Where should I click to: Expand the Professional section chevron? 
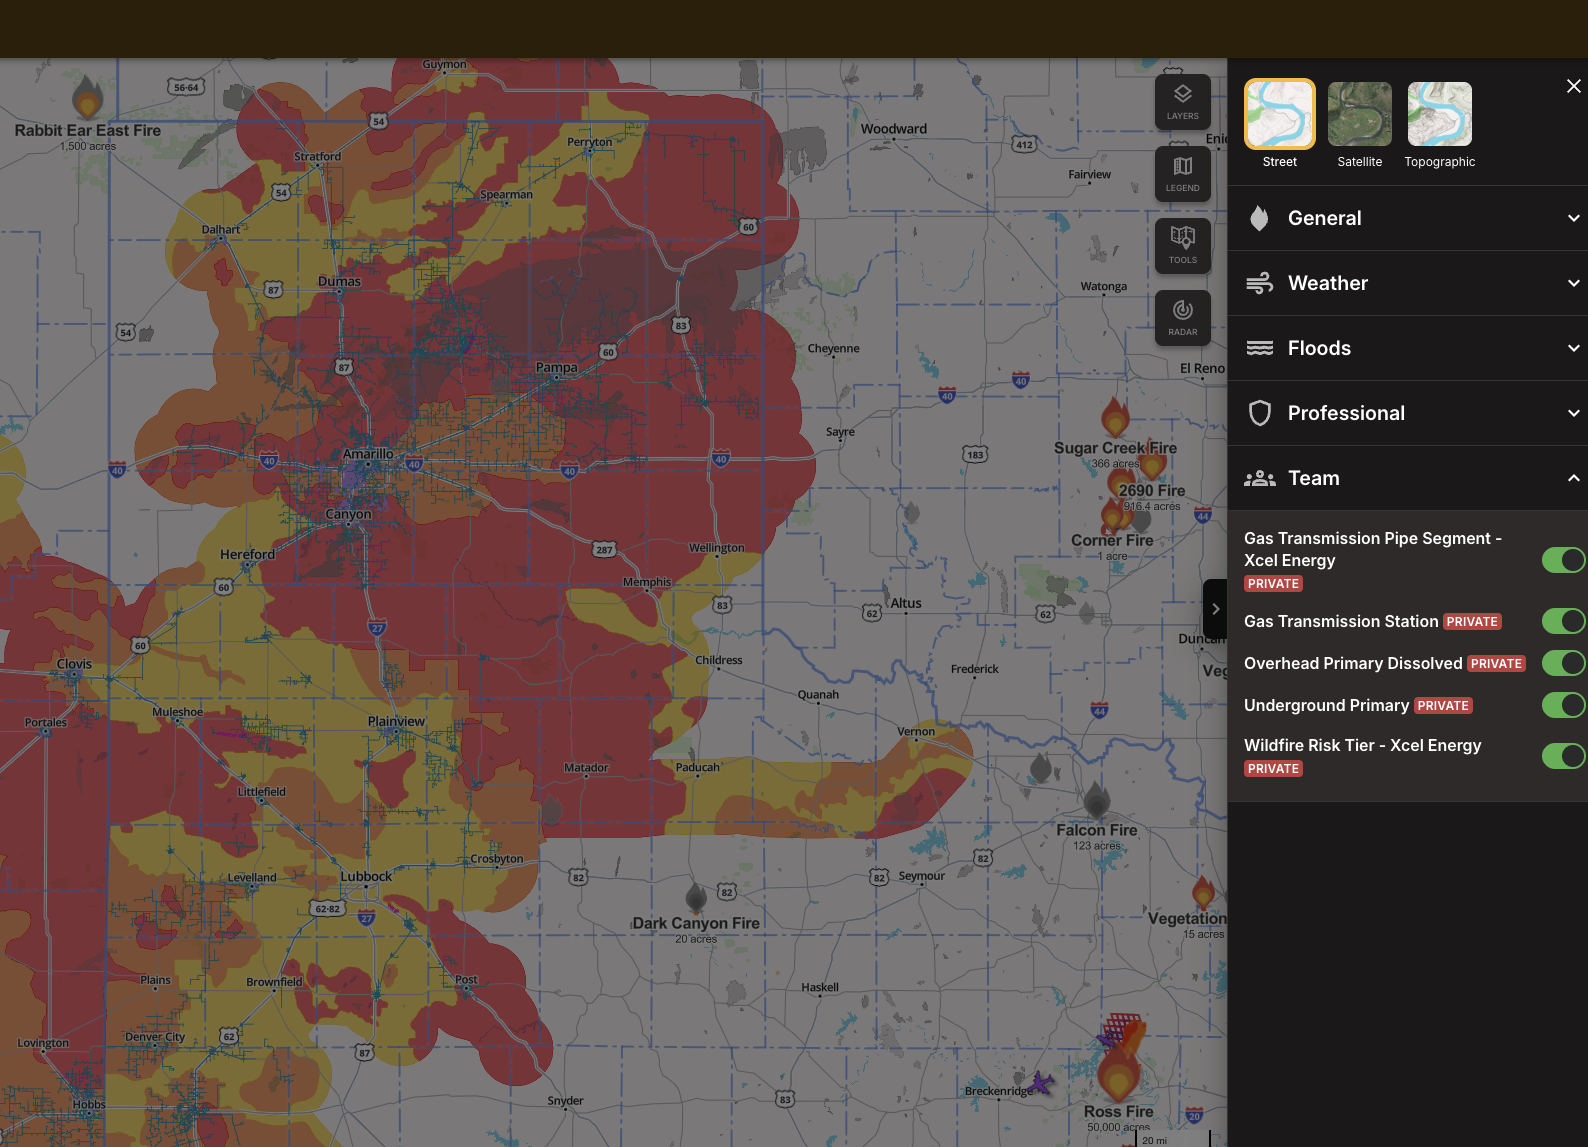click(x=1573, y=413)
